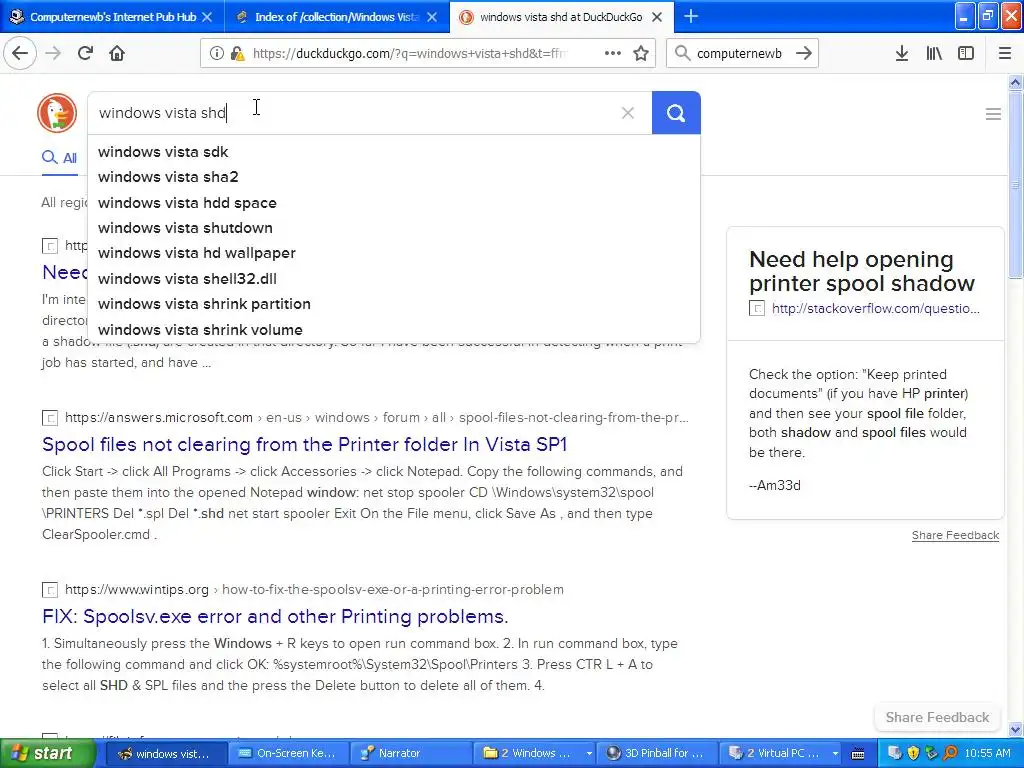Click the keyboard icon in taskbar
This screenshot has width=1024, height=768.
pyautogui.click(x=858, y=754)
